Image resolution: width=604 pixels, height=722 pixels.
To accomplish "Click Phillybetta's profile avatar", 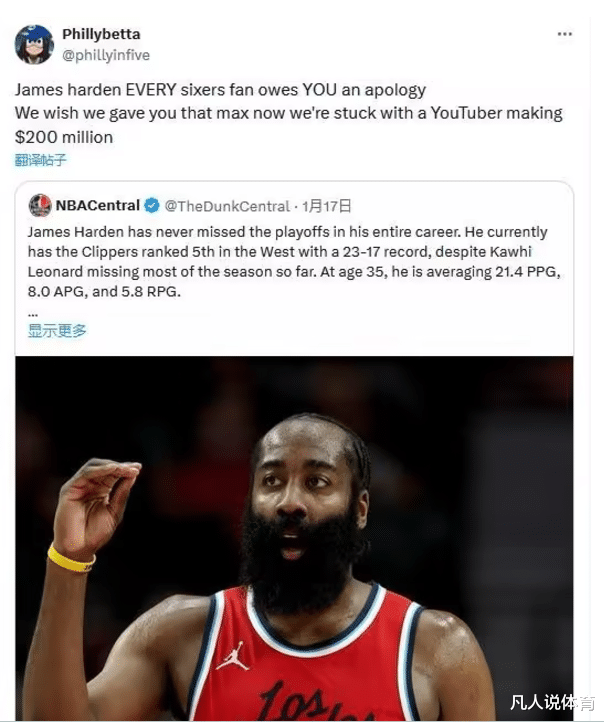I will [34, 45].
